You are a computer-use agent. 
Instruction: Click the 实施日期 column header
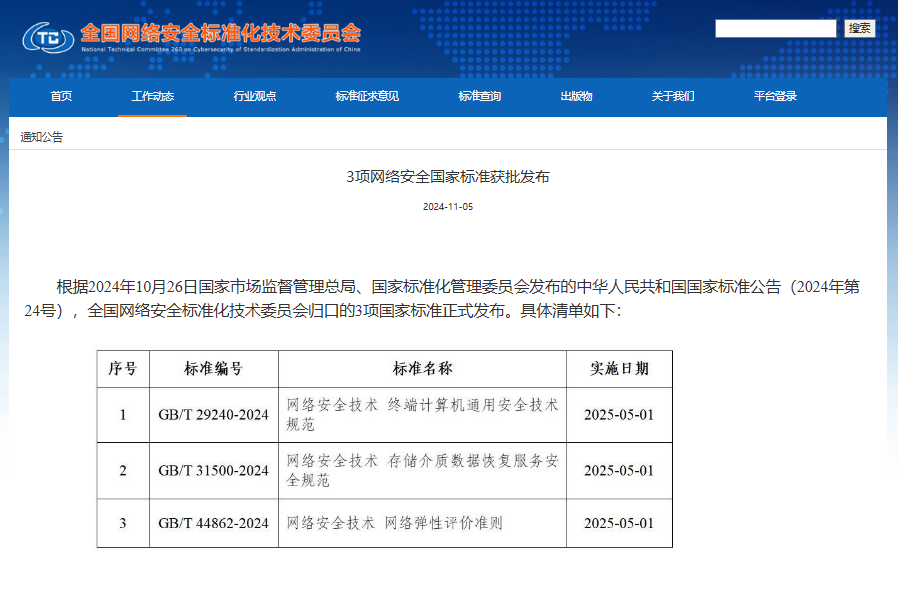pos(619,368)
